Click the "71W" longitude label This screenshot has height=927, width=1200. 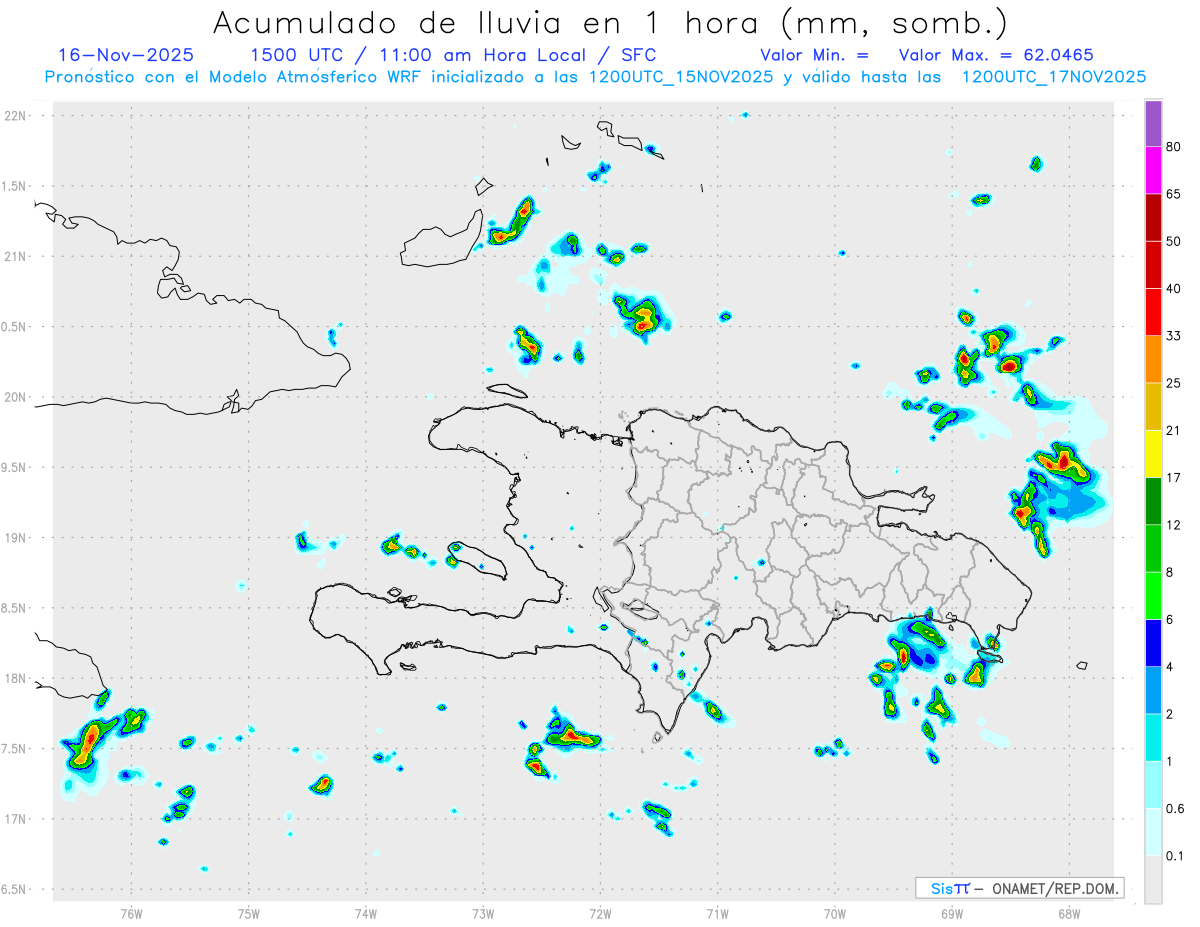[x=717, y=913]
